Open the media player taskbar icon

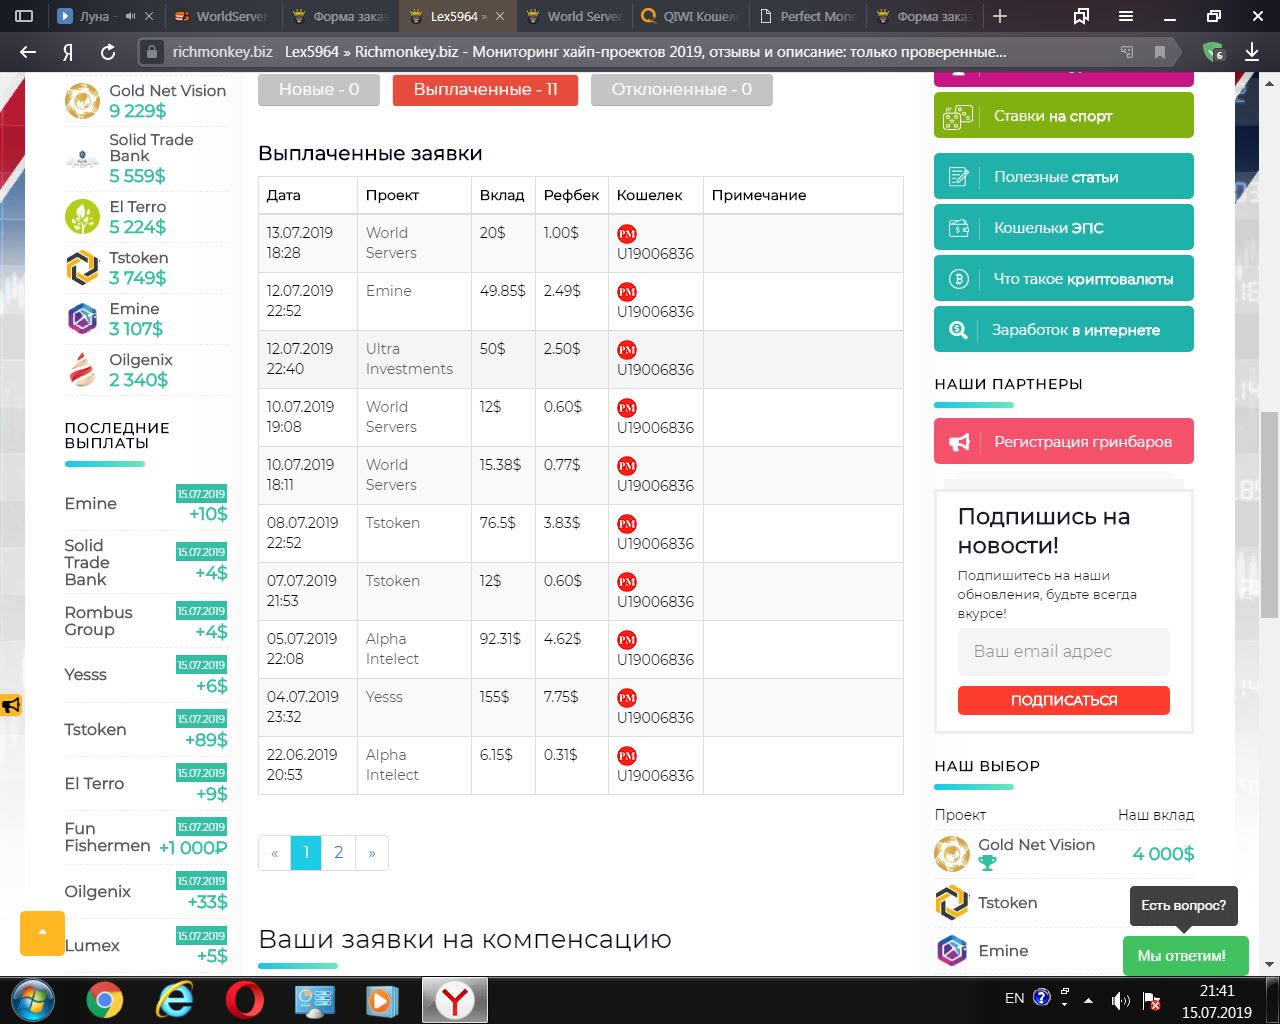click(x=382, y=999)
